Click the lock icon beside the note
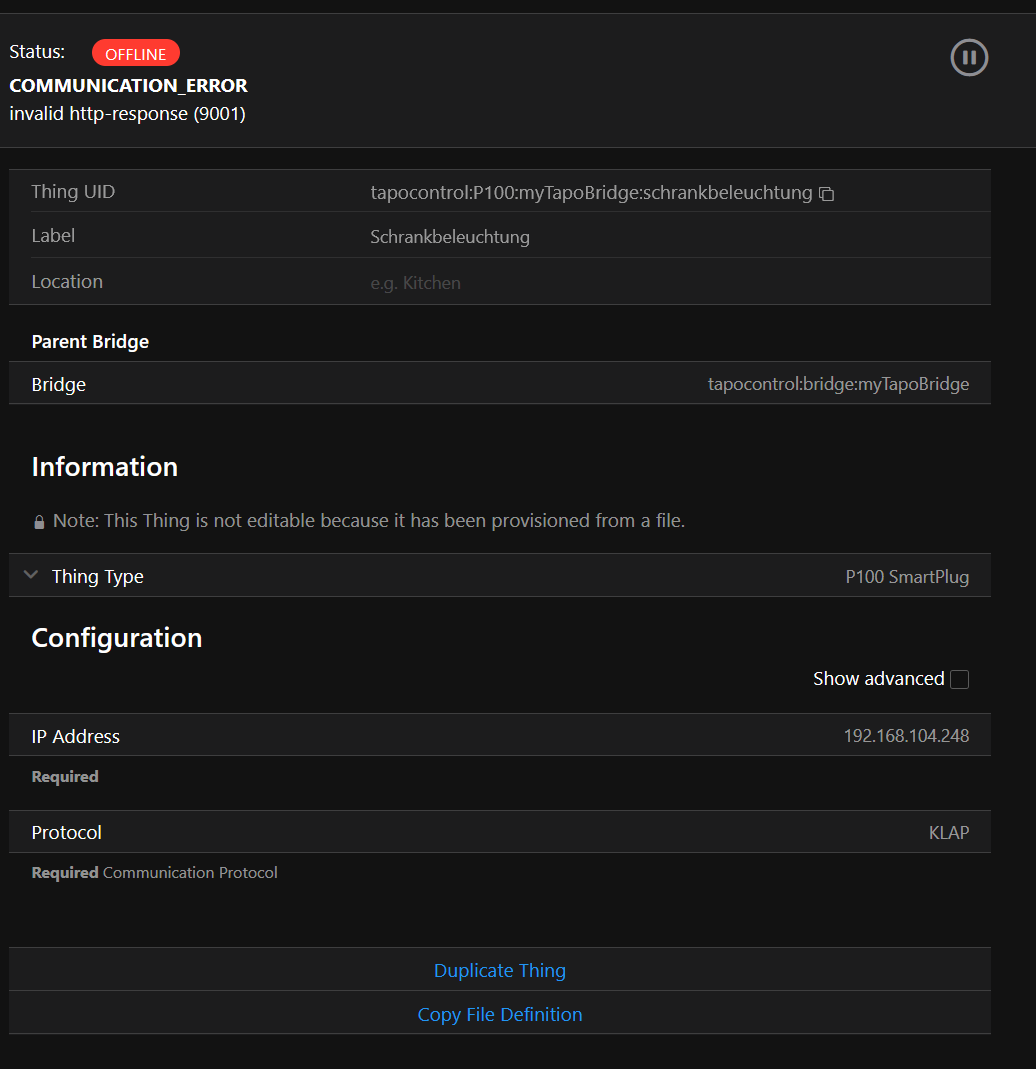The height and width of the screenshot is (1069, 1036). click(39, 522)
